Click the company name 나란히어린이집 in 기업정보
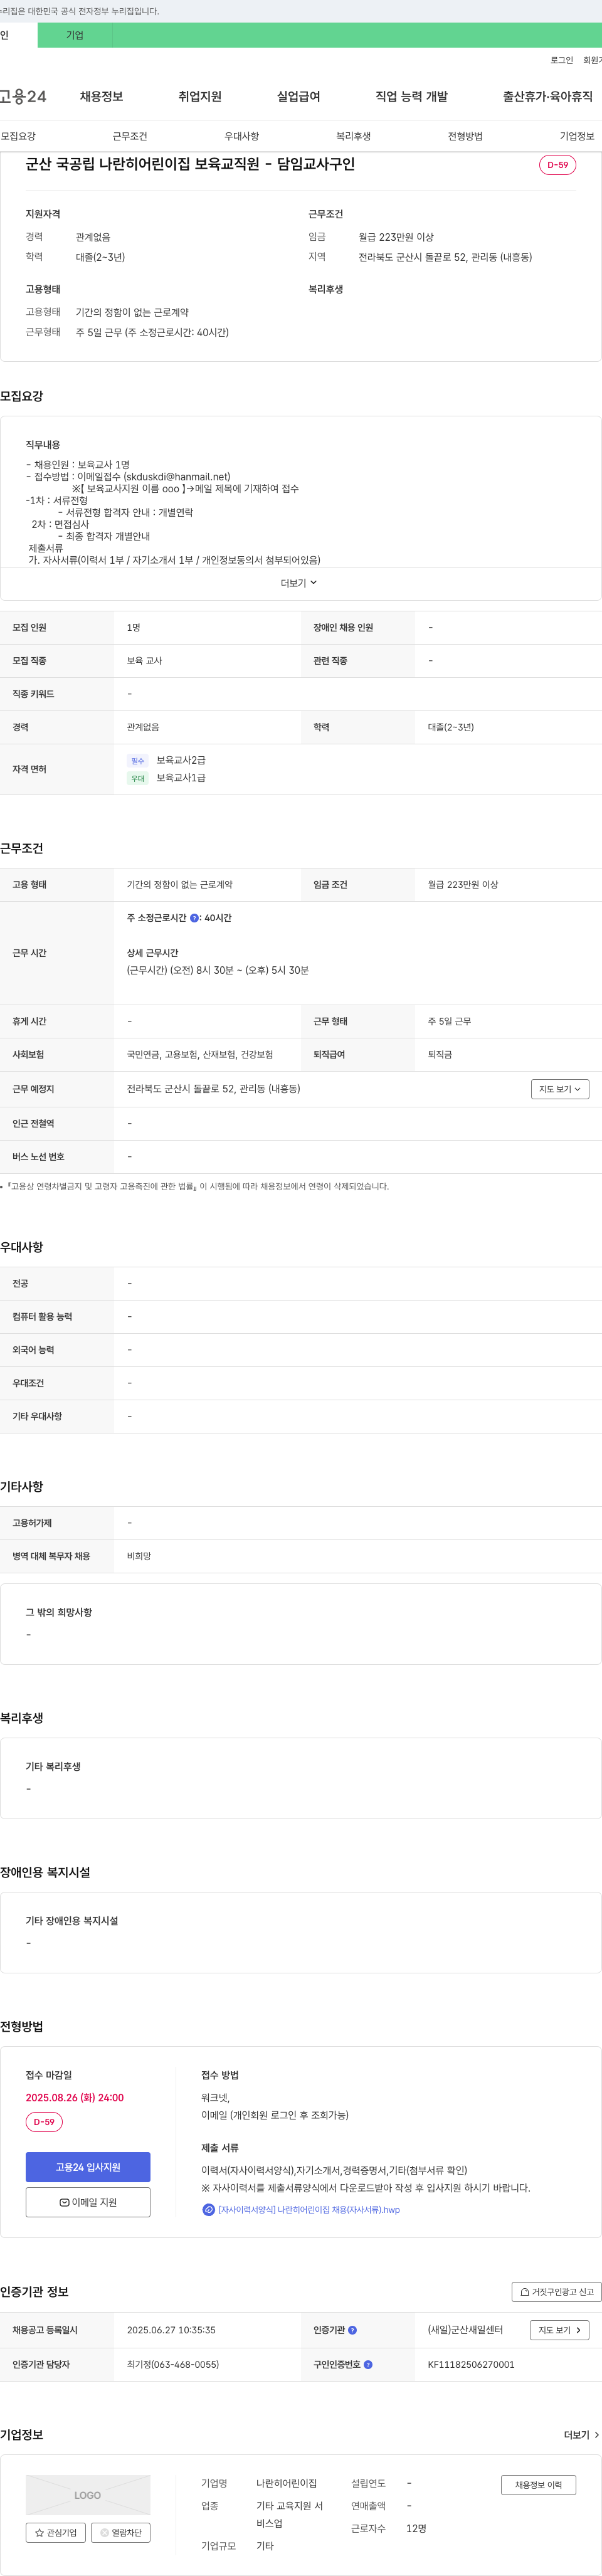Image resolution: width=602 pixels, height=2576 pixels. point(286,2484)
